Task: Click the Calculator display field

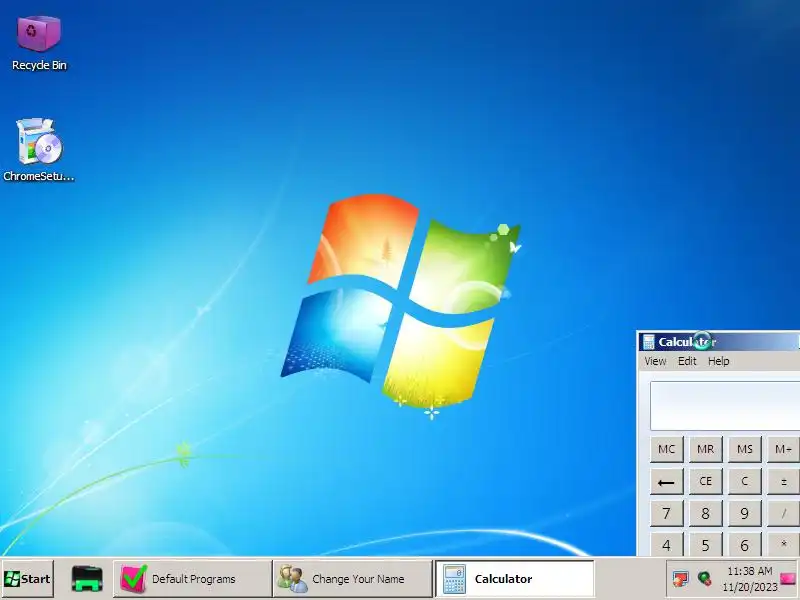Action: pos(725,406)
